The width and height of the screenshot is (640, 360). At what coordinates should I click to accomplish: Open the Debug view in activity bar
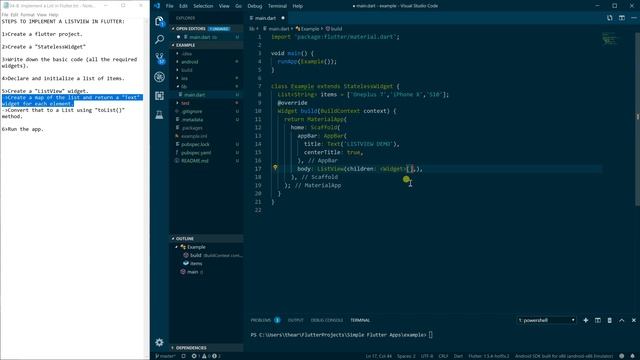[x=159, y=77]
